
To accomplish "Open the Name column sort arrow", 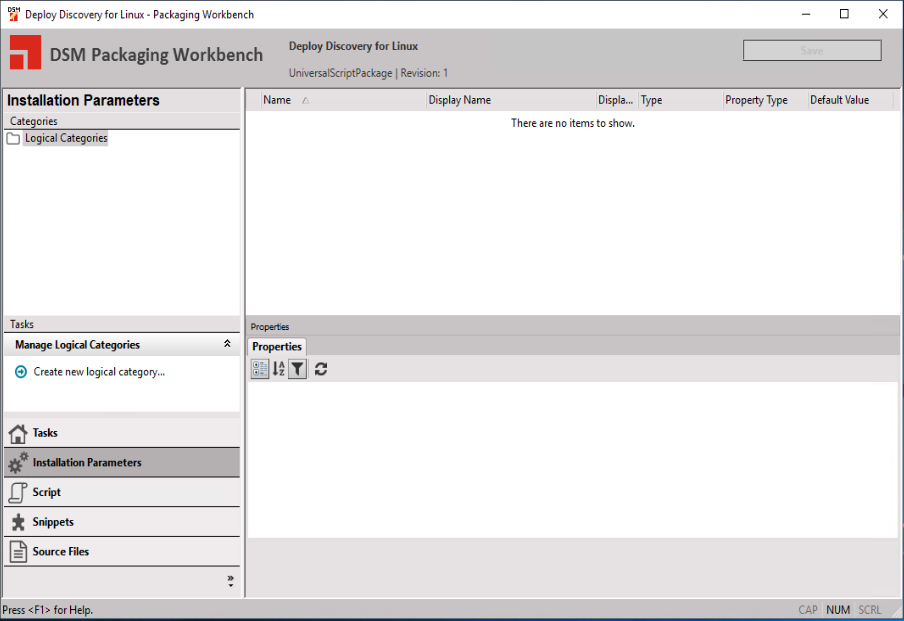I will click(x=305, y=100).
